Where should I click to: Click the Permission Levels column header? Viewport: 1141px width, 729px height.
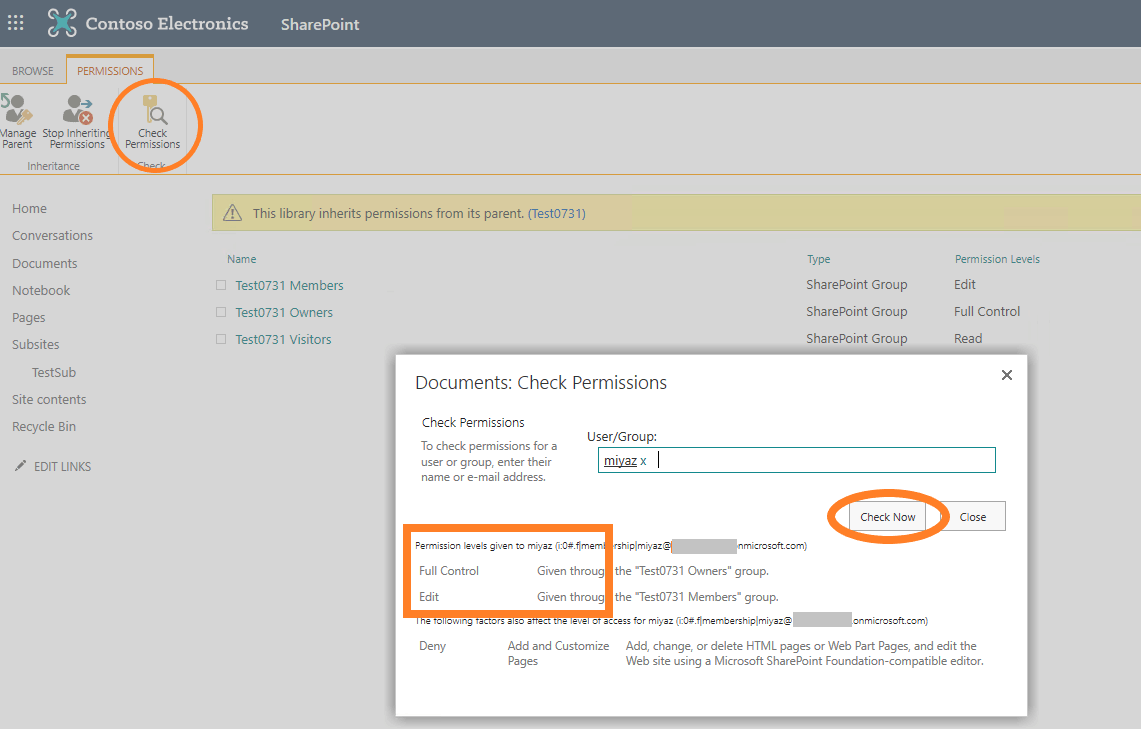coord(997,259)
